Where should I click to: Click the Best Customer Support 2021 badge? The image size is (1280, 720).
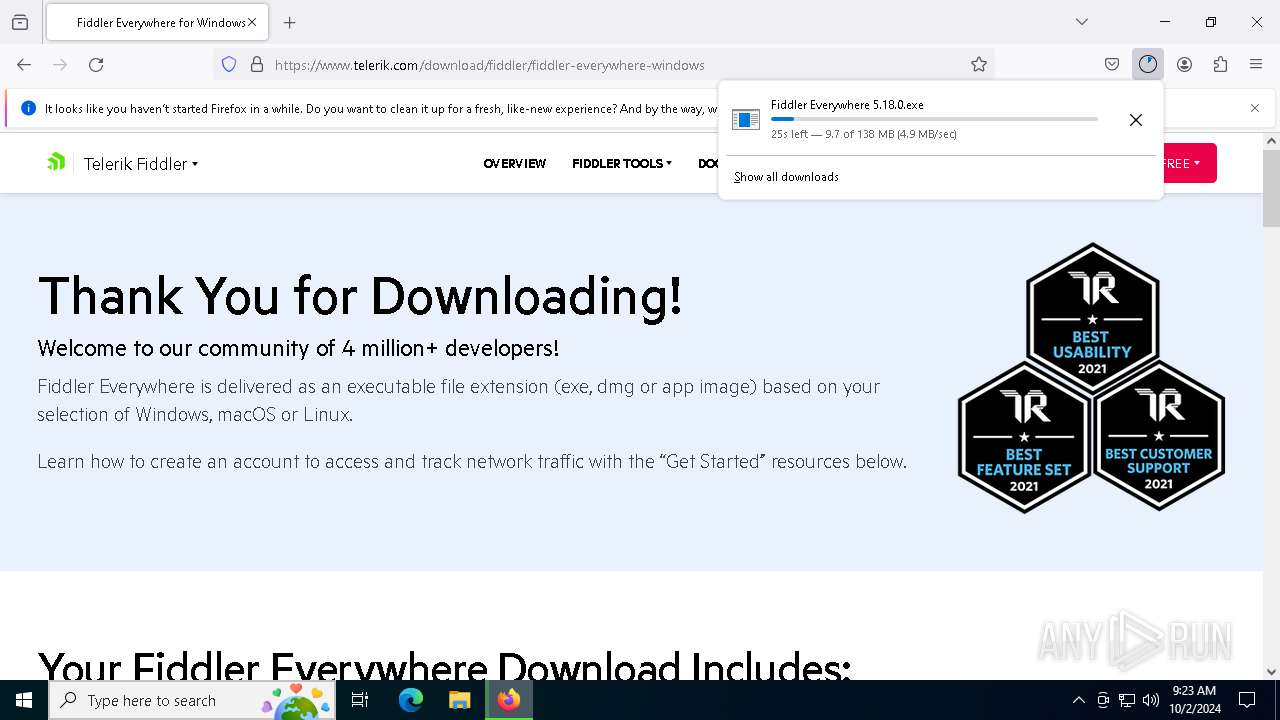(1159, 437)
